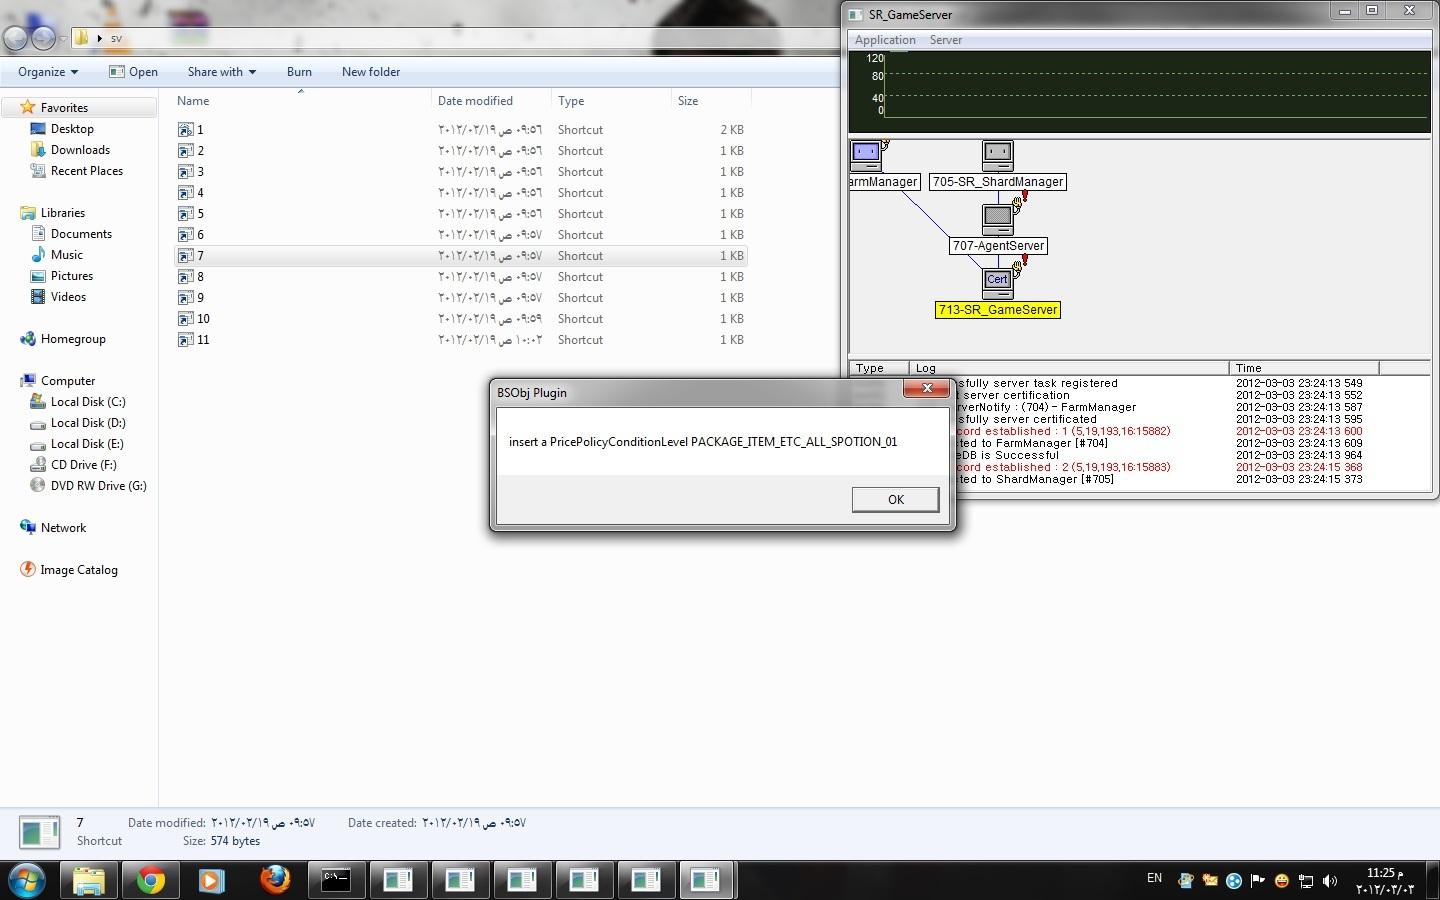Image resolution: width=1440 pixels, height=900 pixels.
Task: Expand the Share with dropdown
Action: [221, 72]
